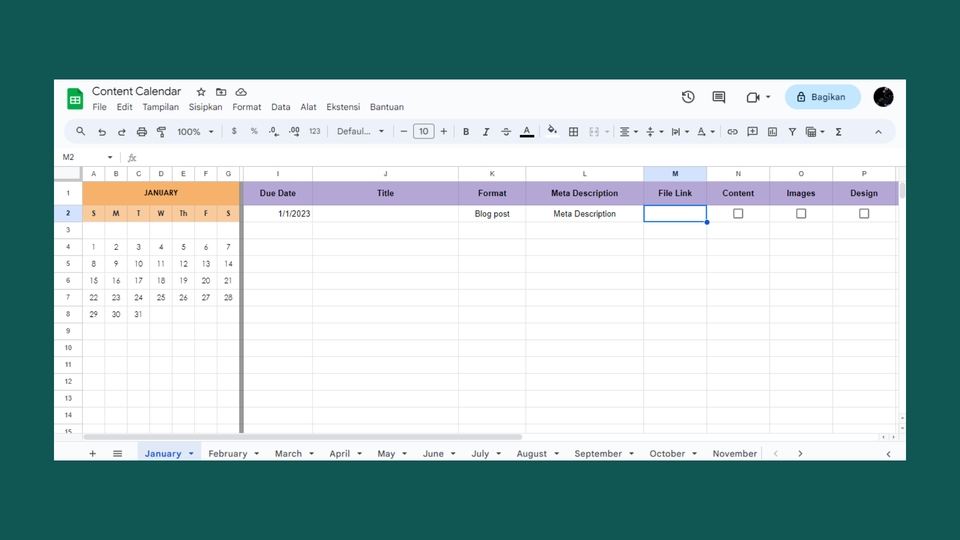
Task: Toggle italic formatting
Action: click(486, 132)
